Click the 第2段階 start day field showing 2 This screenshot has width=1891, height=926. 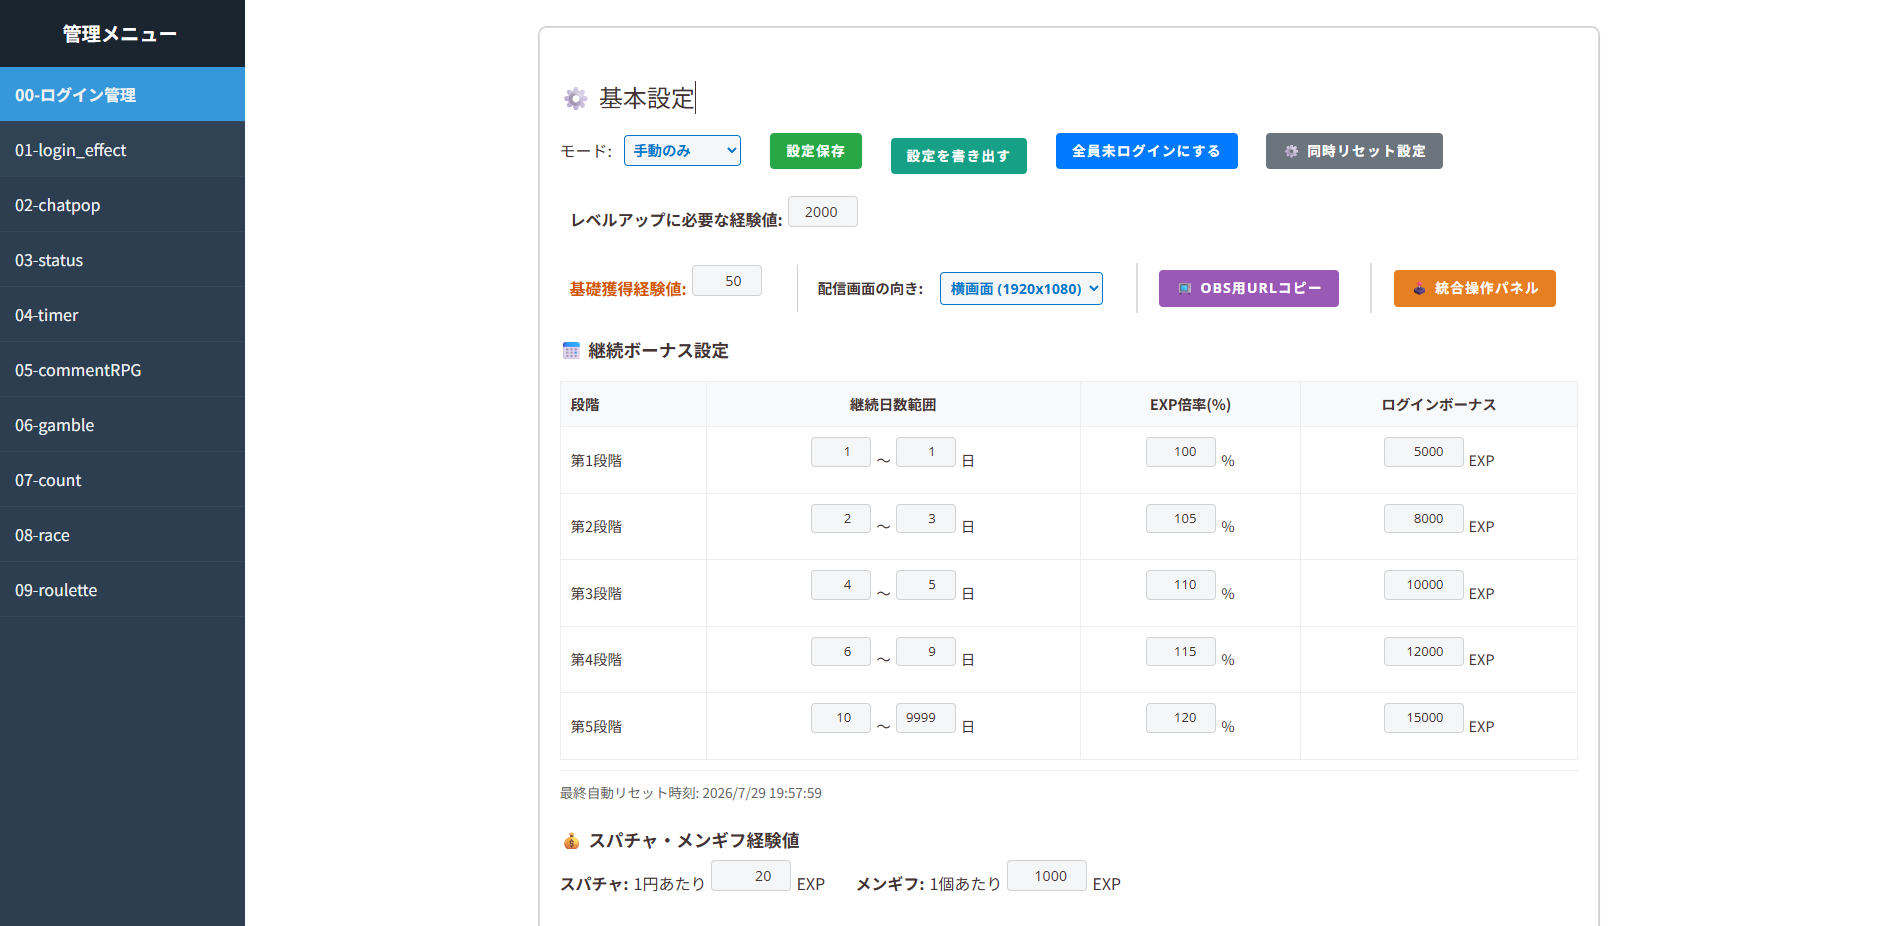pyautogui.click(x=841, y=519)
